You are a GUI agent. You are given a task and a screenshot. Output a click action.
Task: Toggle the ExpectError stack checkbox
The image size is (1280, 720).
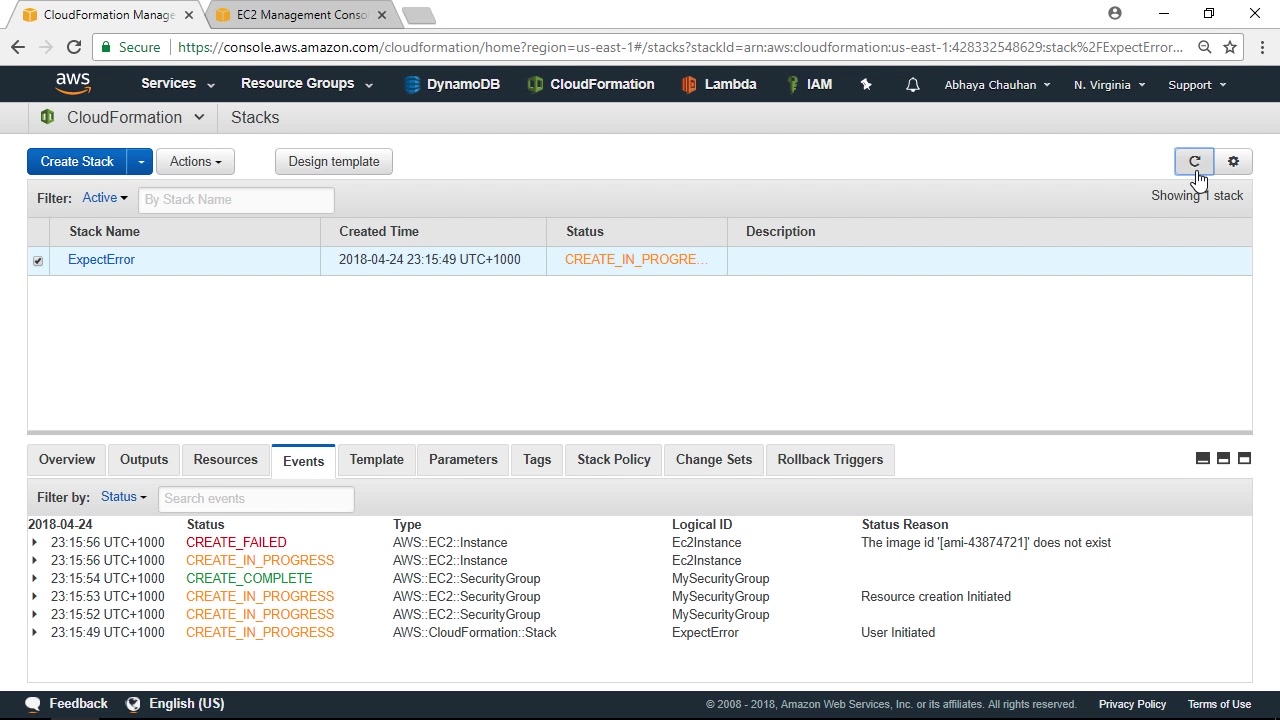(x=38, y=261)
